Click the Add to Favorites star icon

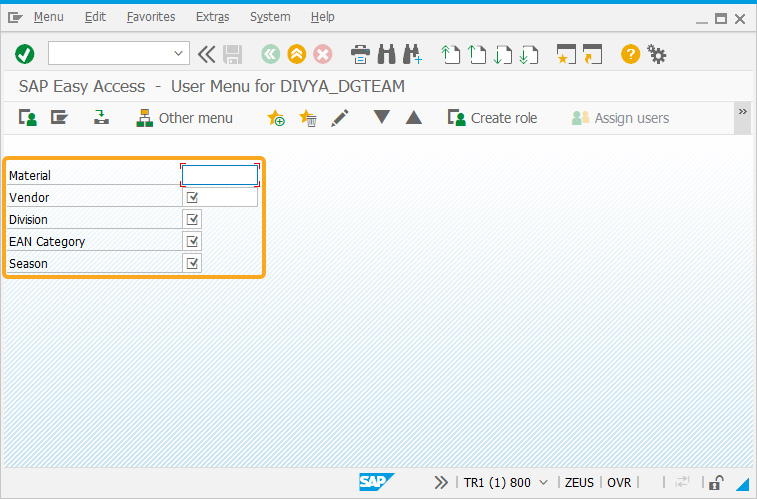pyautogui.click(x=276, y=118)
